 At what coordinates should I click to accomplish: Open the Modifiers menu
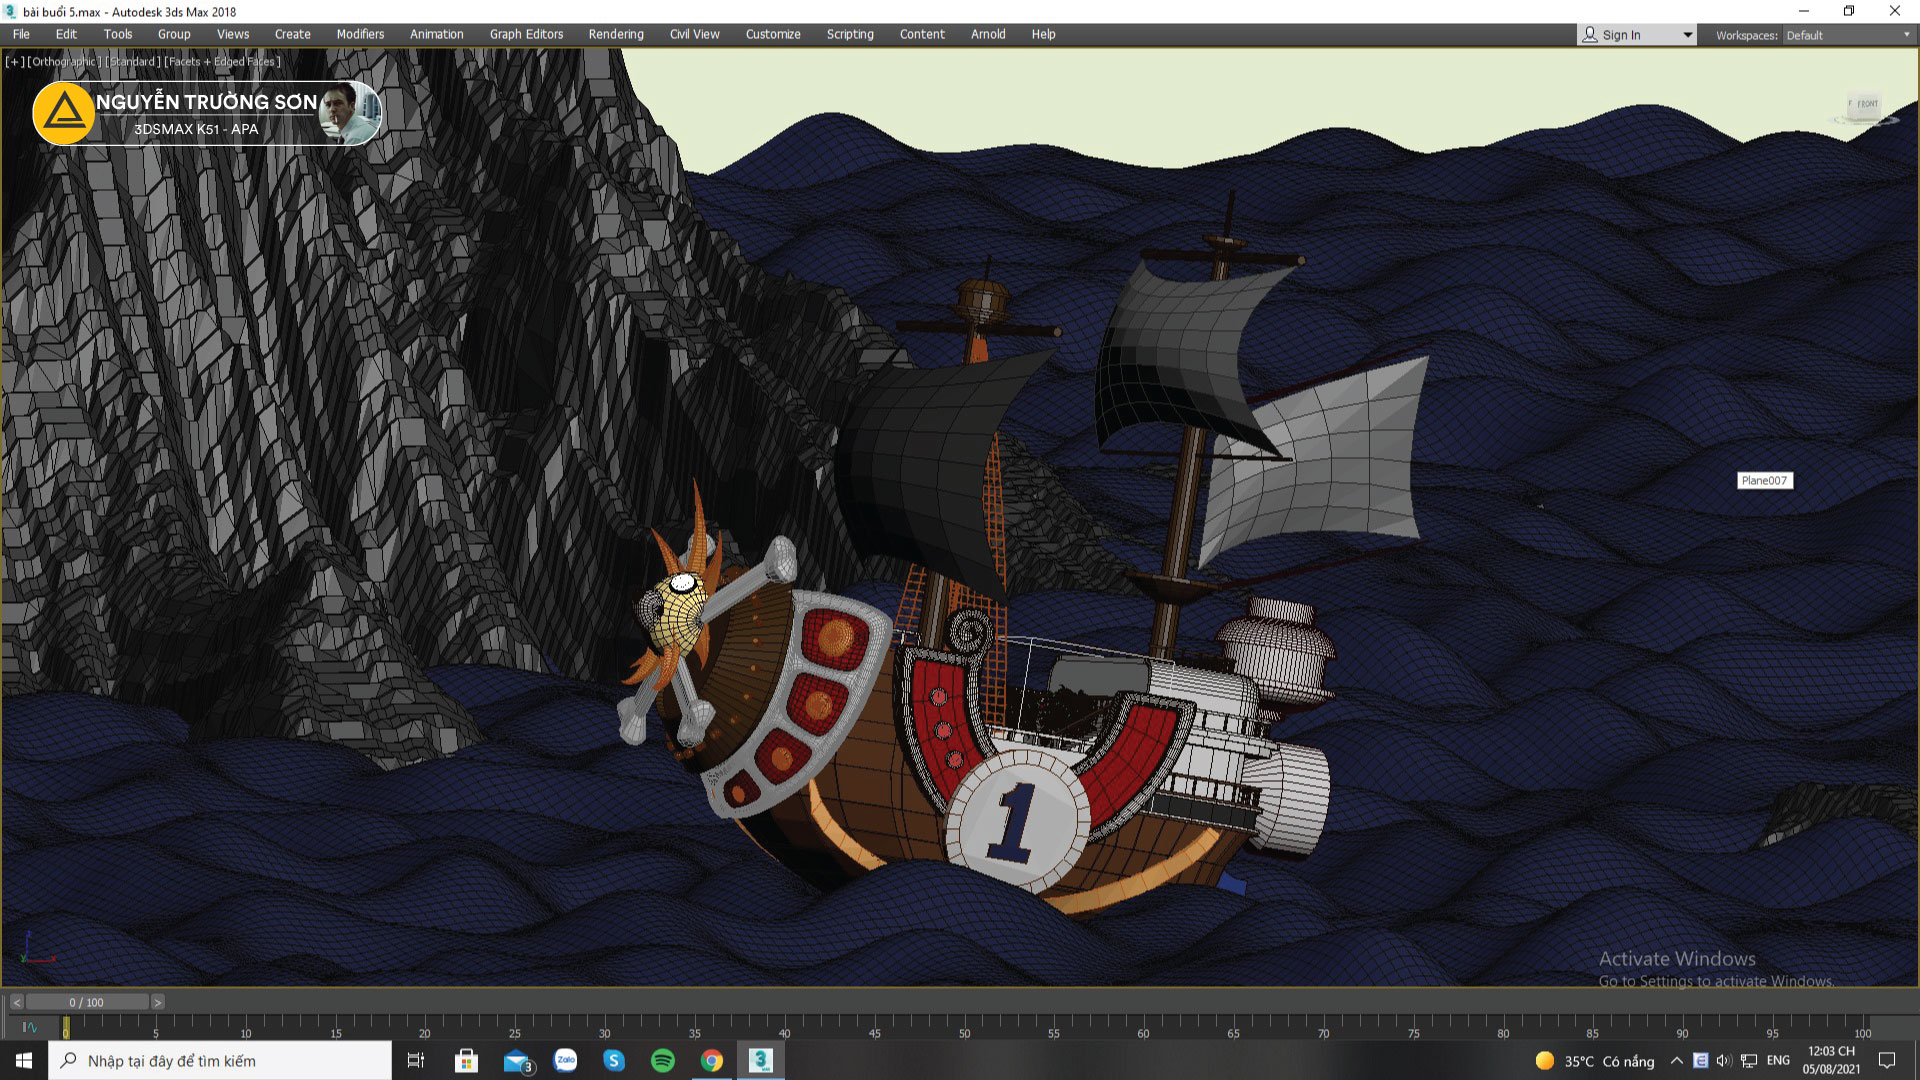[x=360, y=34]
